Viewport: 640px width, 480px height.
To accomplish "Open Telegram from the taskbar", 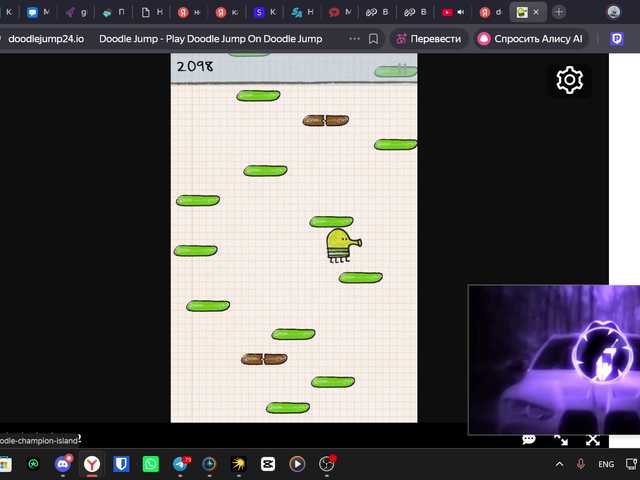I will pyautogui.click(x=180, y=464).
